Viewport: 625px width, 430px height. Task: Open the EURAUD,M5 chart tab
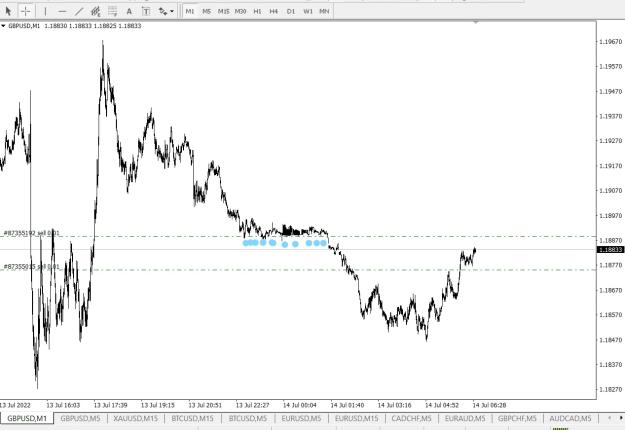click(465, 418)
